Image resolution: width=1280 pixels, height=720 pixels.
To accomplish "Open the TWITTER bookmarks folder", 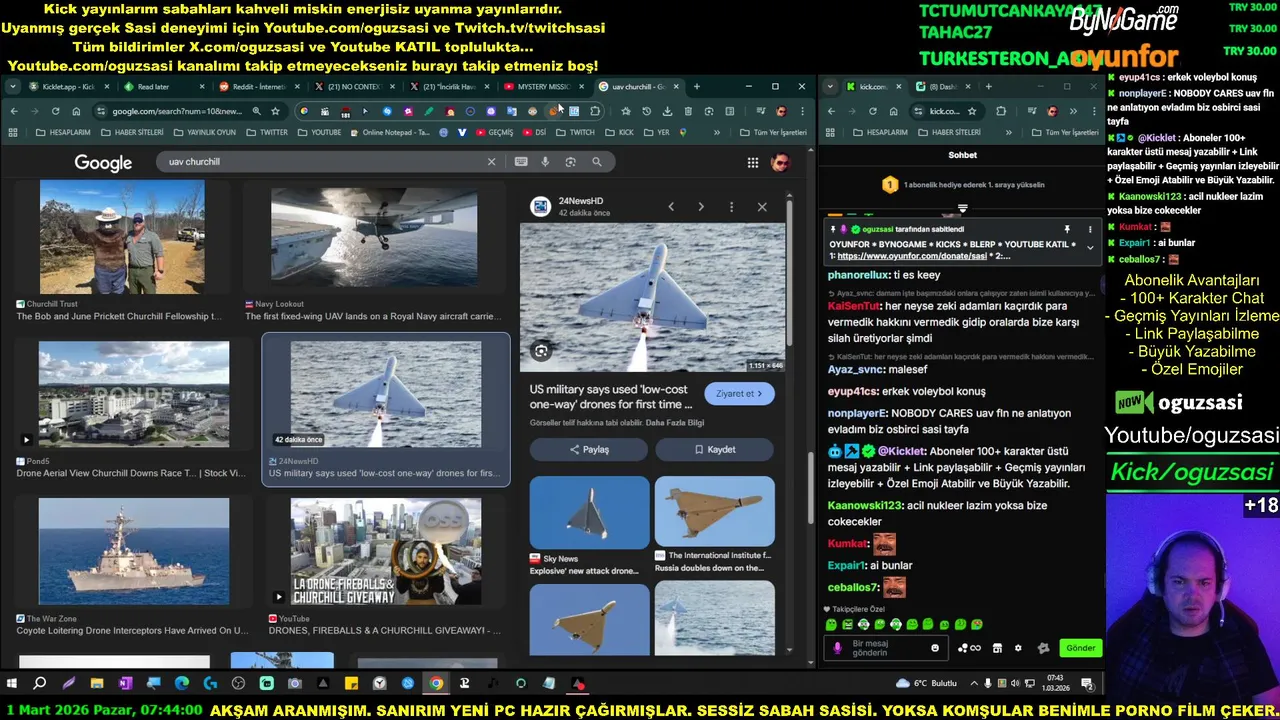I will [267, 132].
